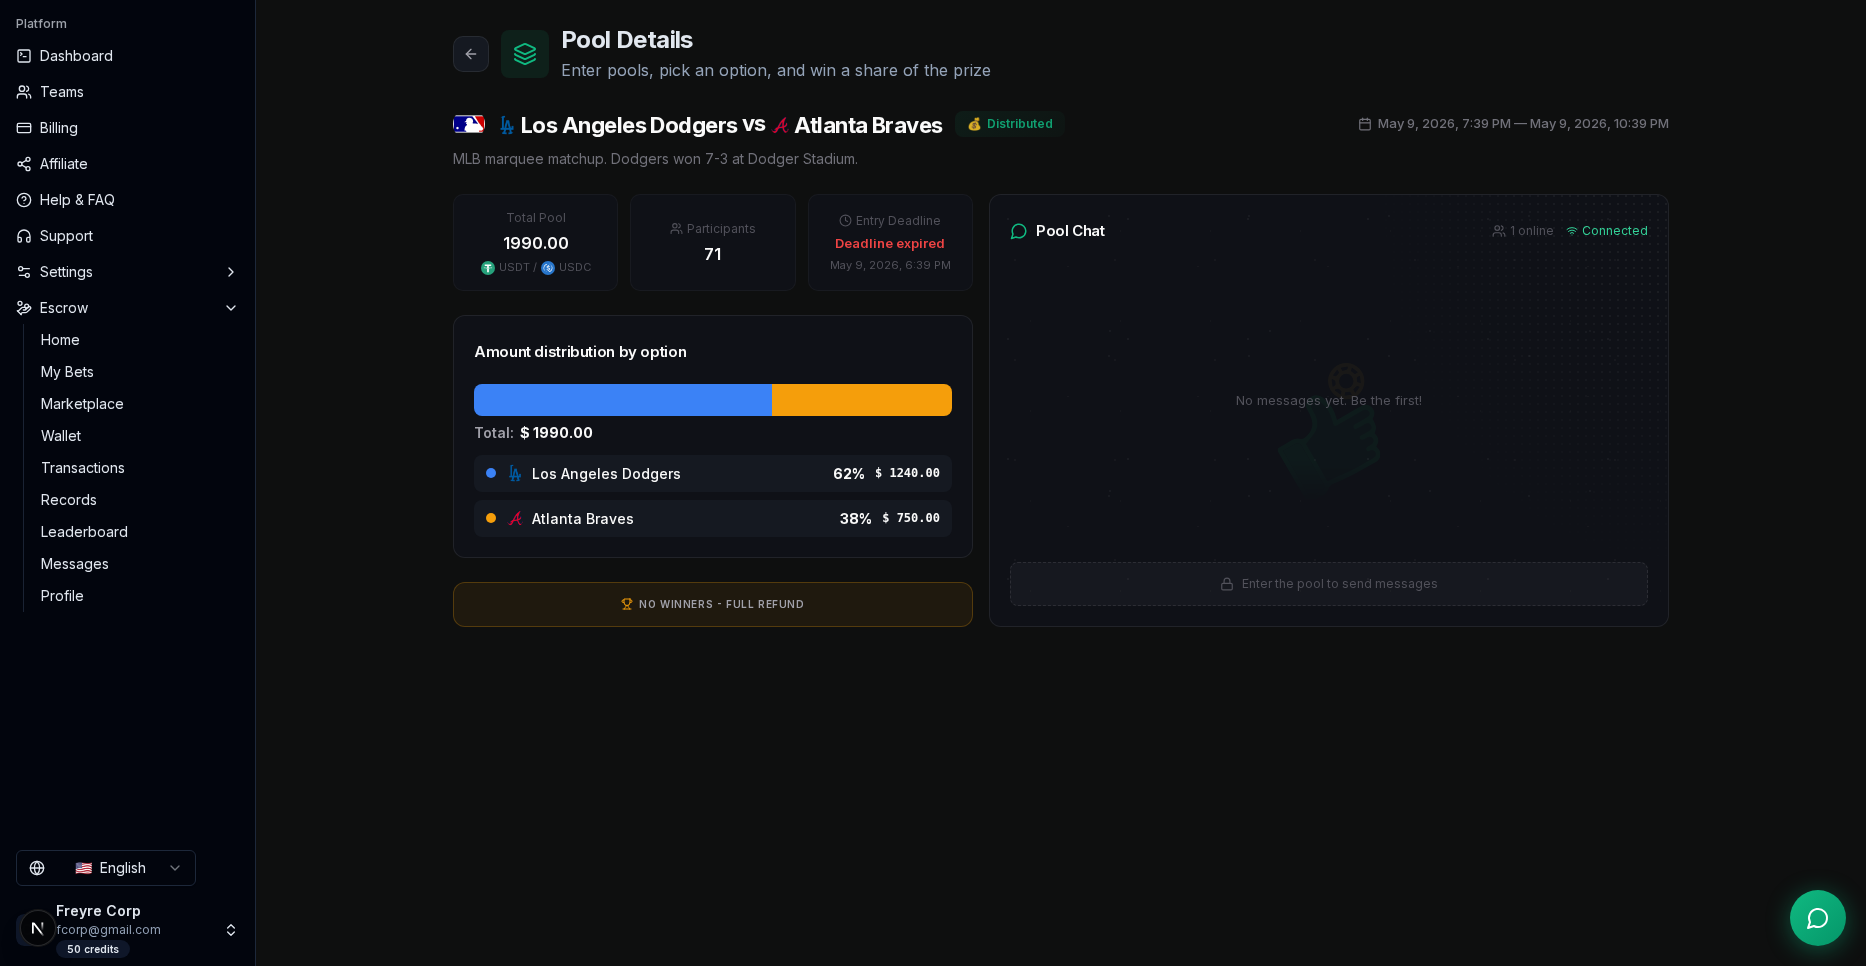The height and width of the screenshot is (966, 1866).
Task: Click the Dashboard sidebar icon
Action: (24, 56)
